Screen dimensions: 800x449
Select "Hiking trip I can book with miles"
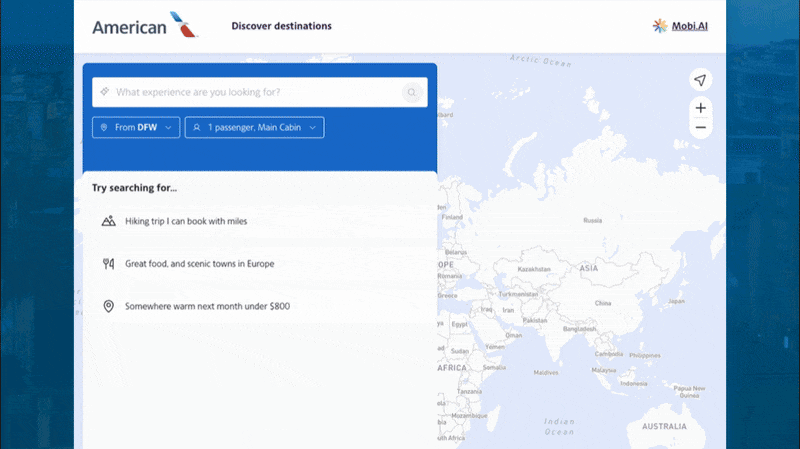coord(185,221)
